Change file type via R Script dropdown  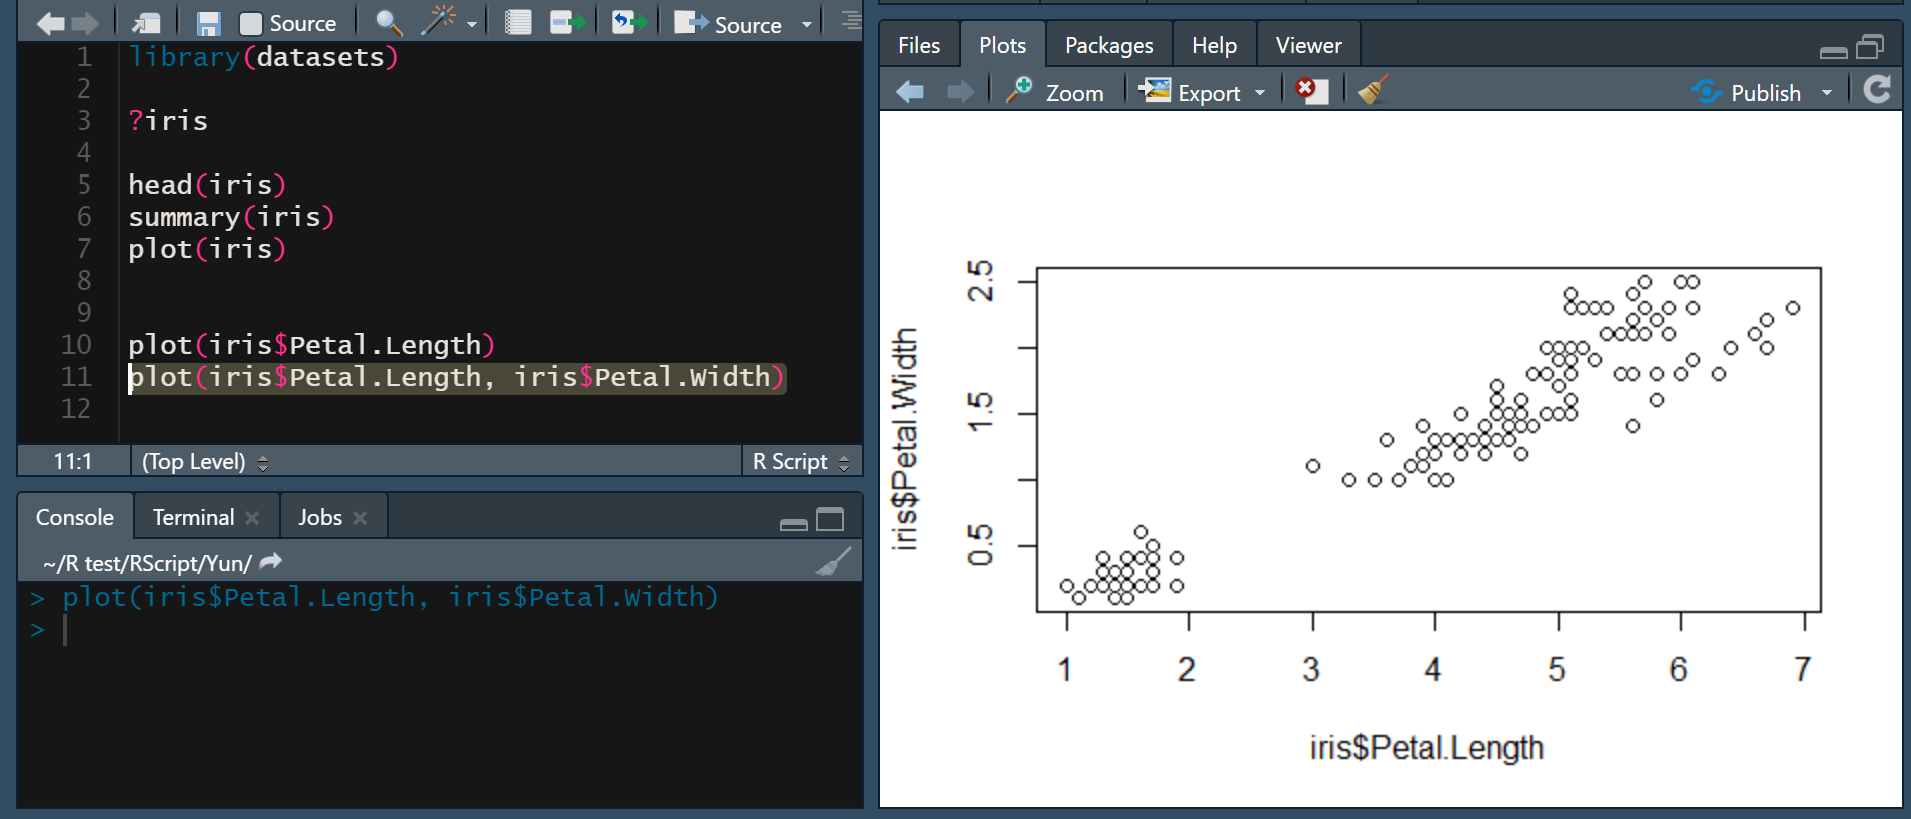(800, 461)
